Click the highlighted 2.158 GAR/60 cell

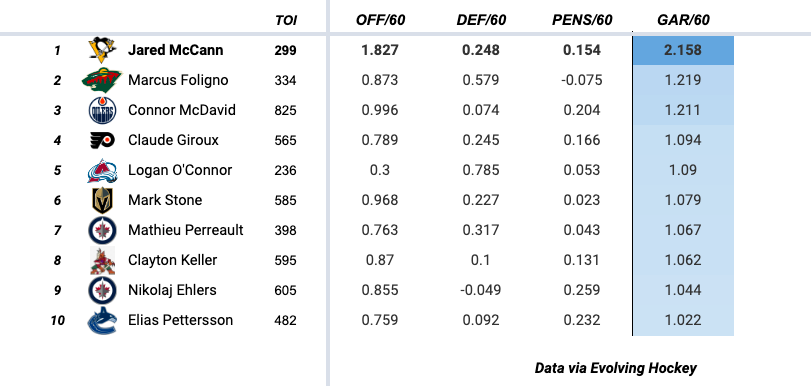pos(683,50)
